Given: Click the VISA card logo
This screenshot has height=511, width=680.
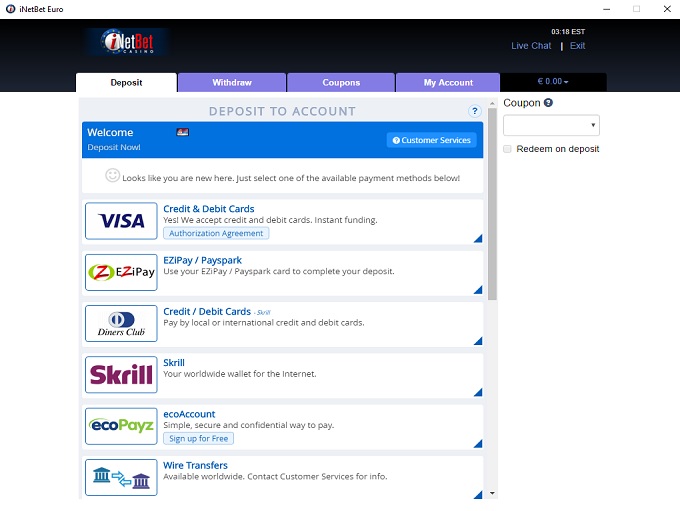Looking at the screenshot, I should pyautogui.click(x=121, y=221).
